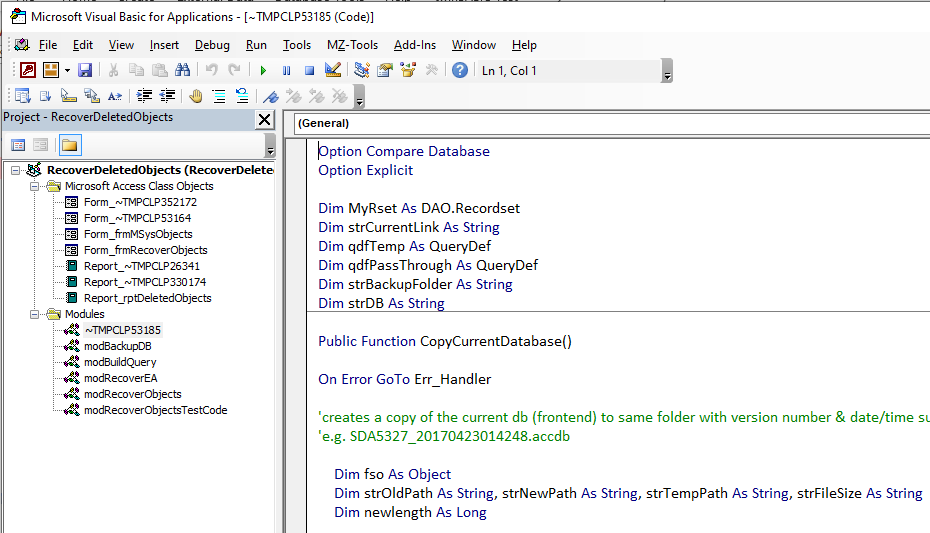
Task: Open the Properties Window icon
Action: (x=385, y=71)
